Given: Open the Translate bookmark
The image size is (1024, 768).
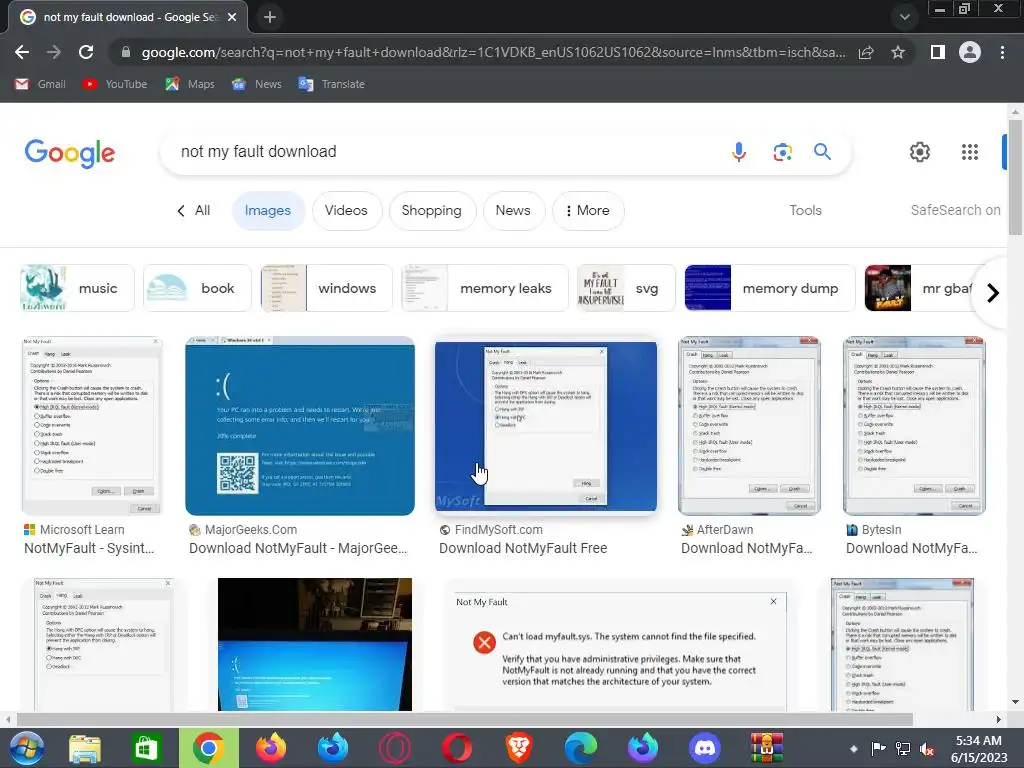Looking at the screenshot, I should pos(332,84).
